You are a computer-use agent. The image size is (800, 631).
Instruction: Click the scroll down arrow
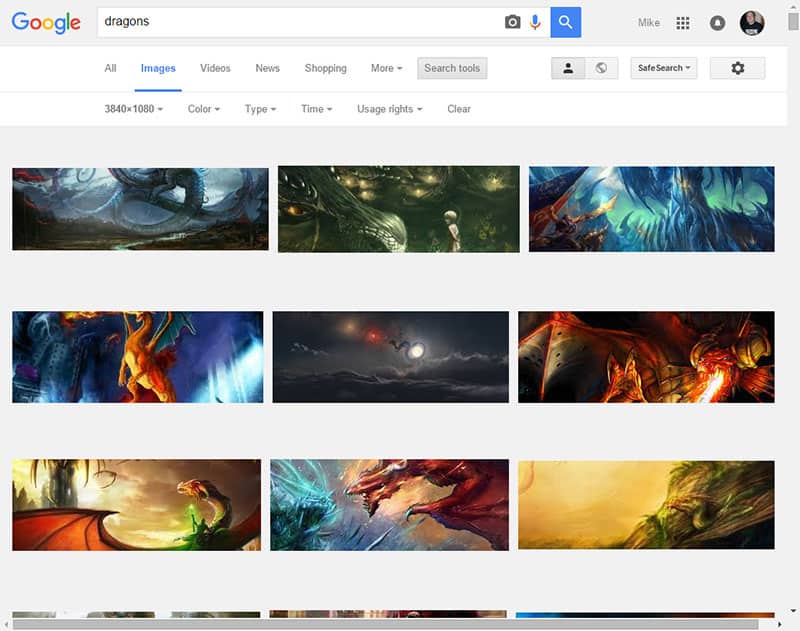[793, 611]
